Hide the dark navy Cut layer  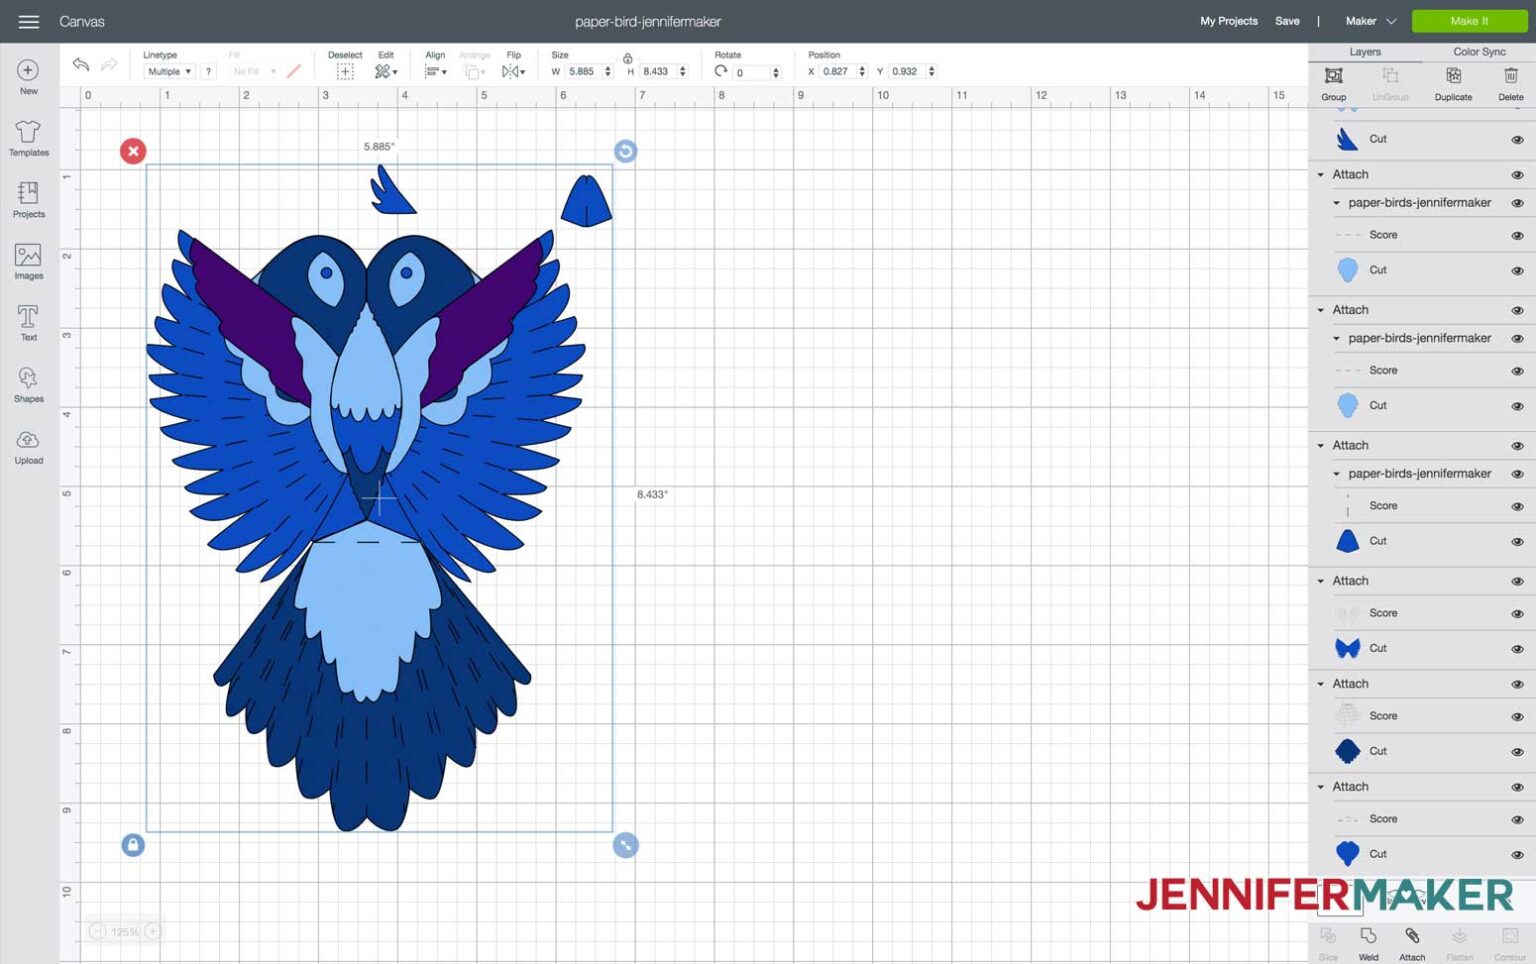pos(1517,752)
